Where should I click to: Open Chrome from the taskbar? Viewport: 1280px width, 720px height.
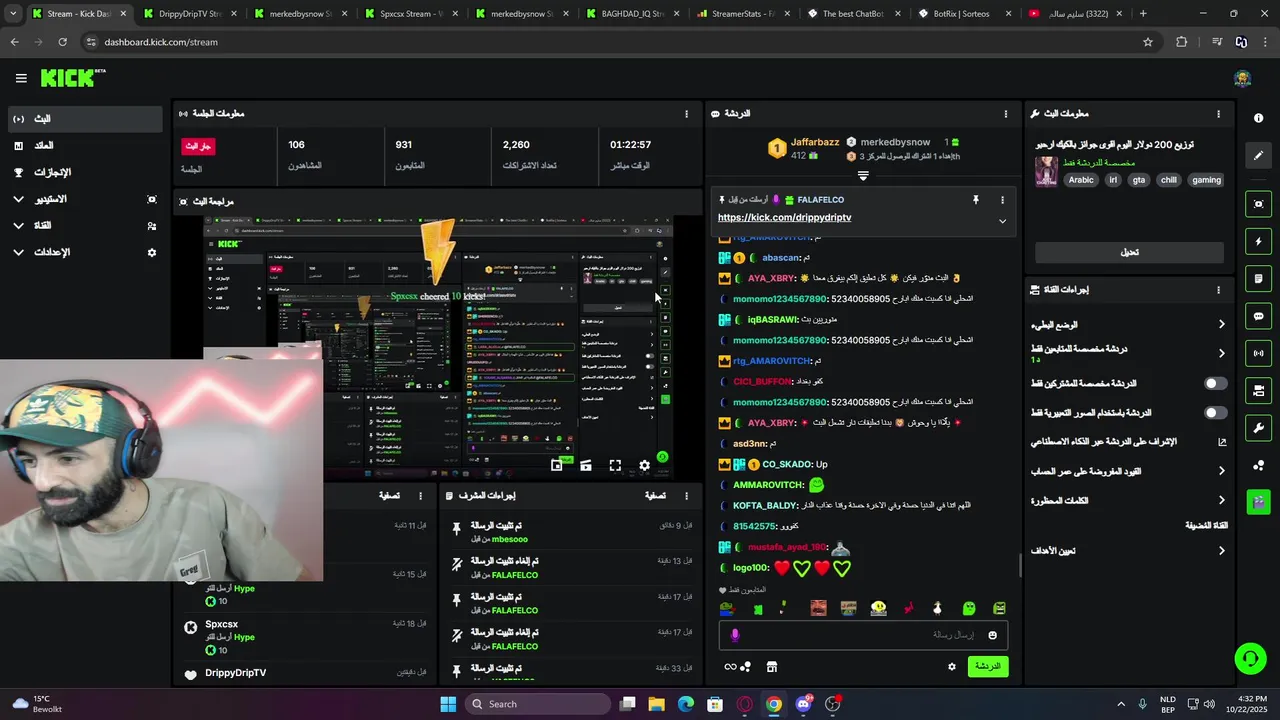[x=774, y=704]
